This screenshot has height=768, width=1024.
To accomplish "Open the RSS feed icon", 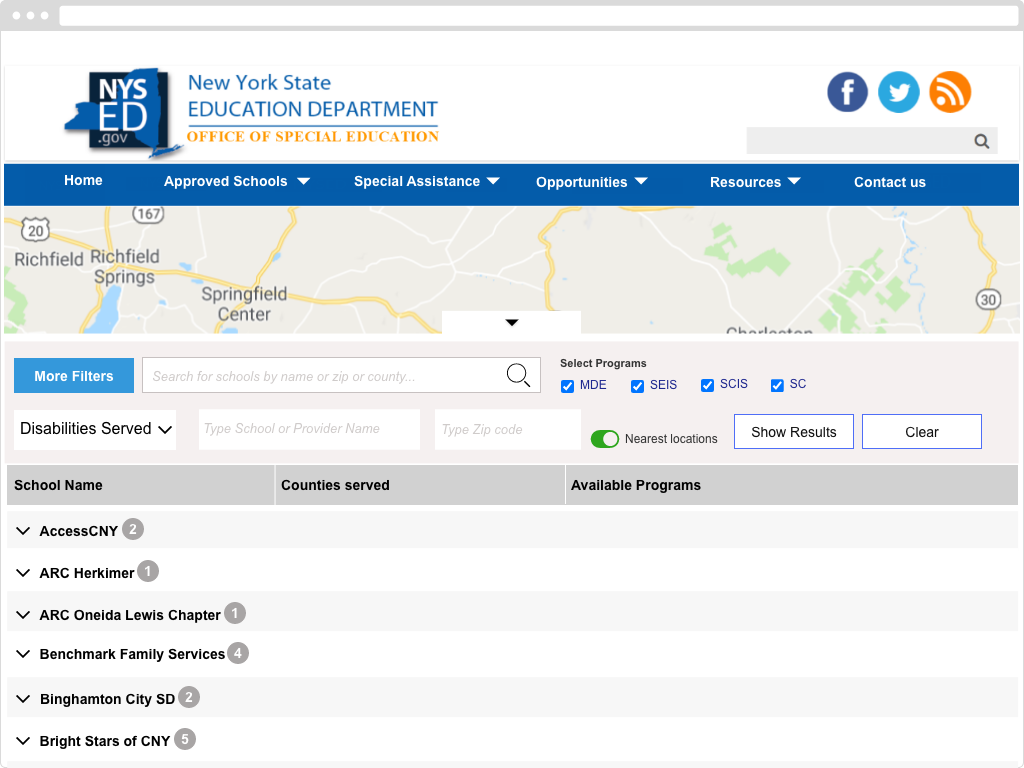I will click(x=950, y=92).
